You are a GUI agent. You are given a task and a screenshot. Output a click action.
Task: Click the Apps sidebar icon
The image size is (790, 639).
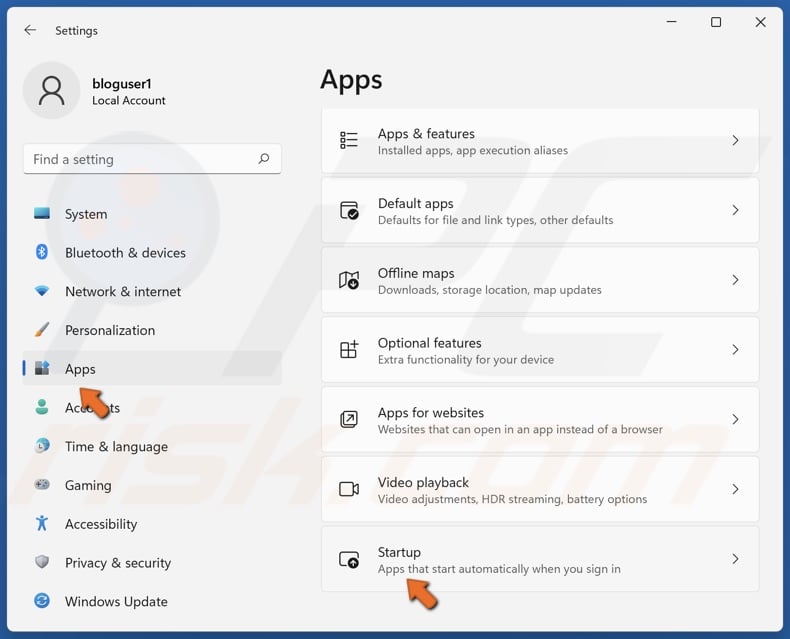pos(42,368)
